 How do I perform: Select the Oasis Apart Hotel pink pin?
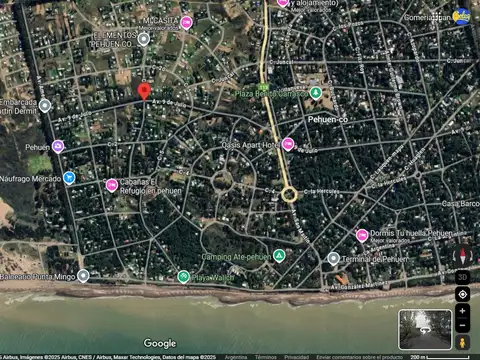[x=288, y=145]
